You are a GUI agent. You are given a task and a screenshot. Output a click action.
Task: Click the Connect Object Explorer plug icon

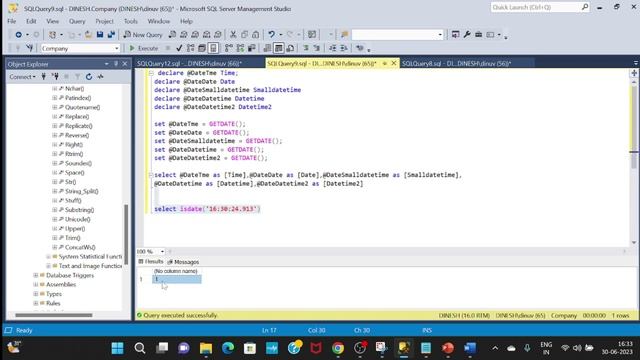[x=44, y=77]
